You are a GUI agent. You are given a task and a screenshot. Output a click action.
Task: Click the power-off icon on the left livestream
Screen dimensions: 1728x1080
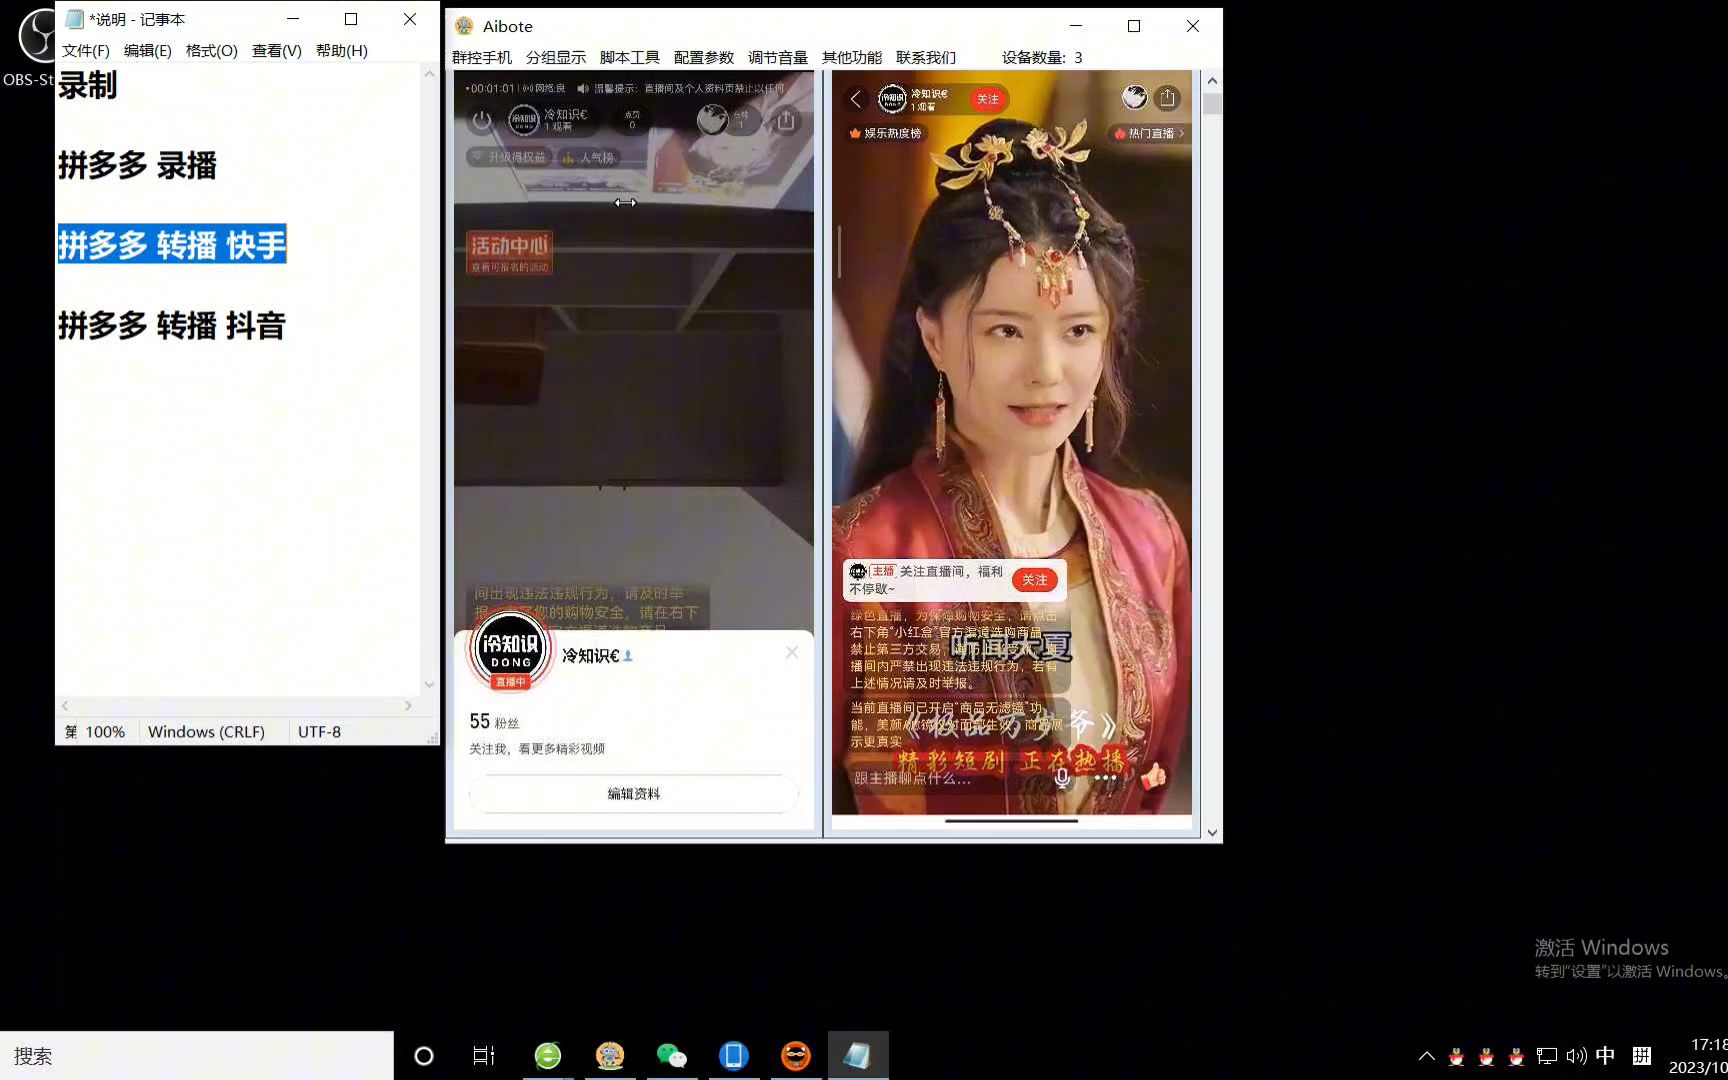(482, 121)
